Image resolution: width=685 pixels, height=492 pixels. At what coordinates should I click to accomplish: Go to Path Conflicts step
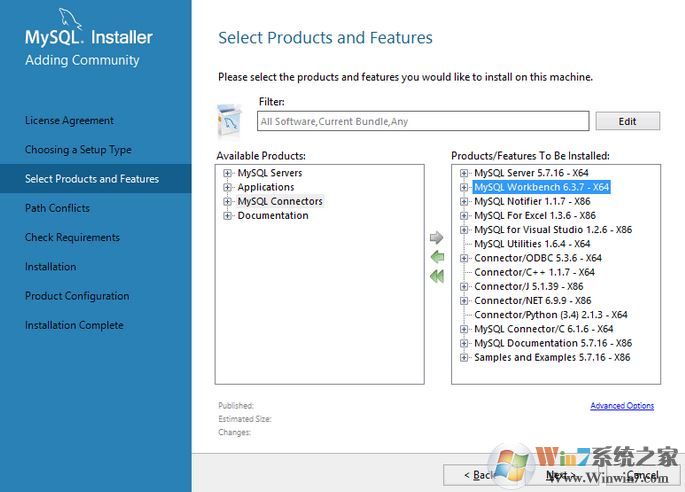click(57, 208)
